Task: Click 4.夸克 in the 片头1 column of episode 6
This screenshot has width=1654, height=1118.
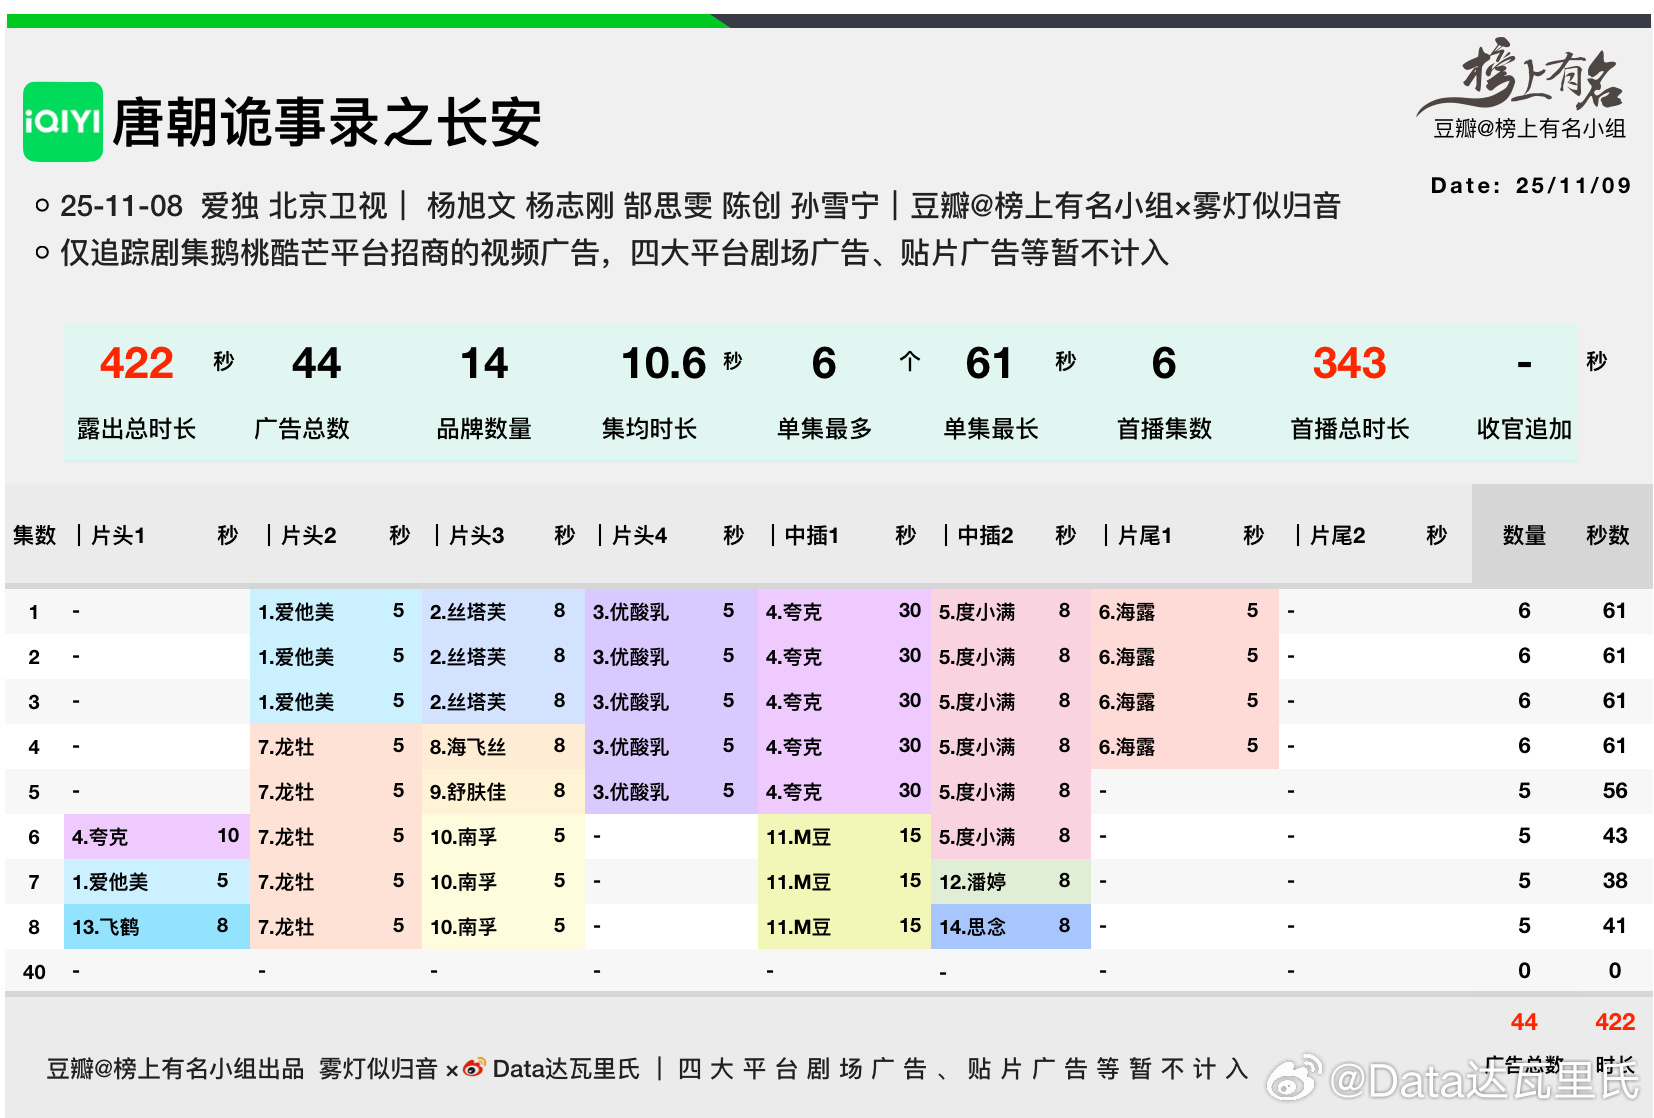Action: point(100,837)
